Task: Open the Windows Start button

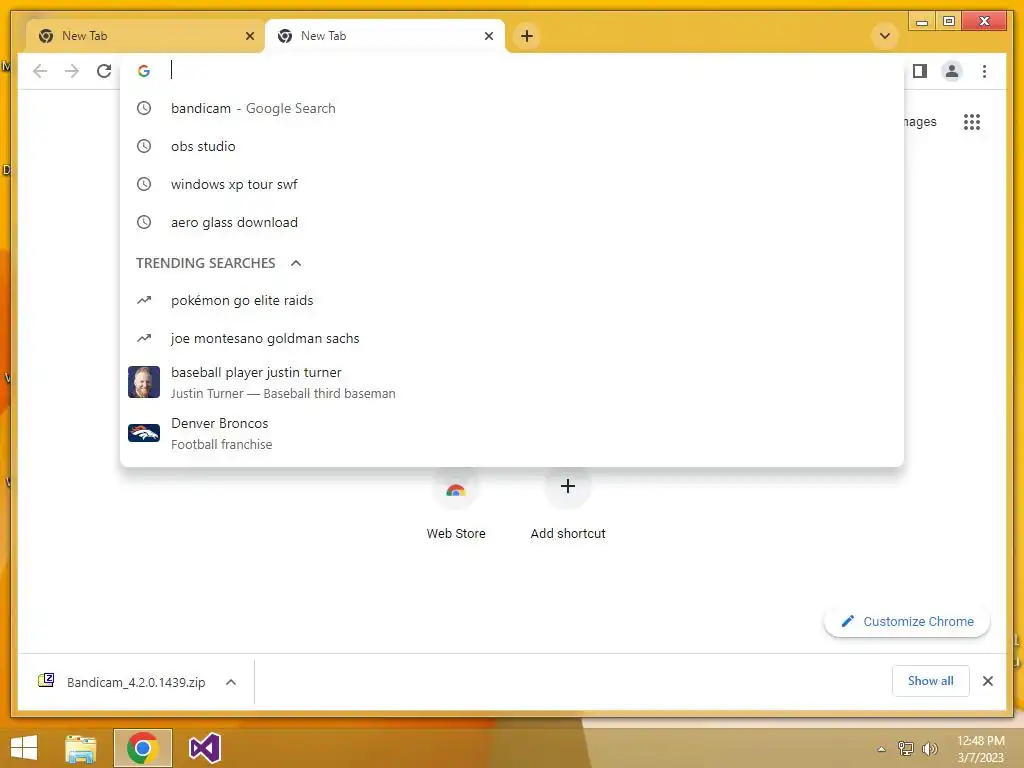Action: (25, 748)
